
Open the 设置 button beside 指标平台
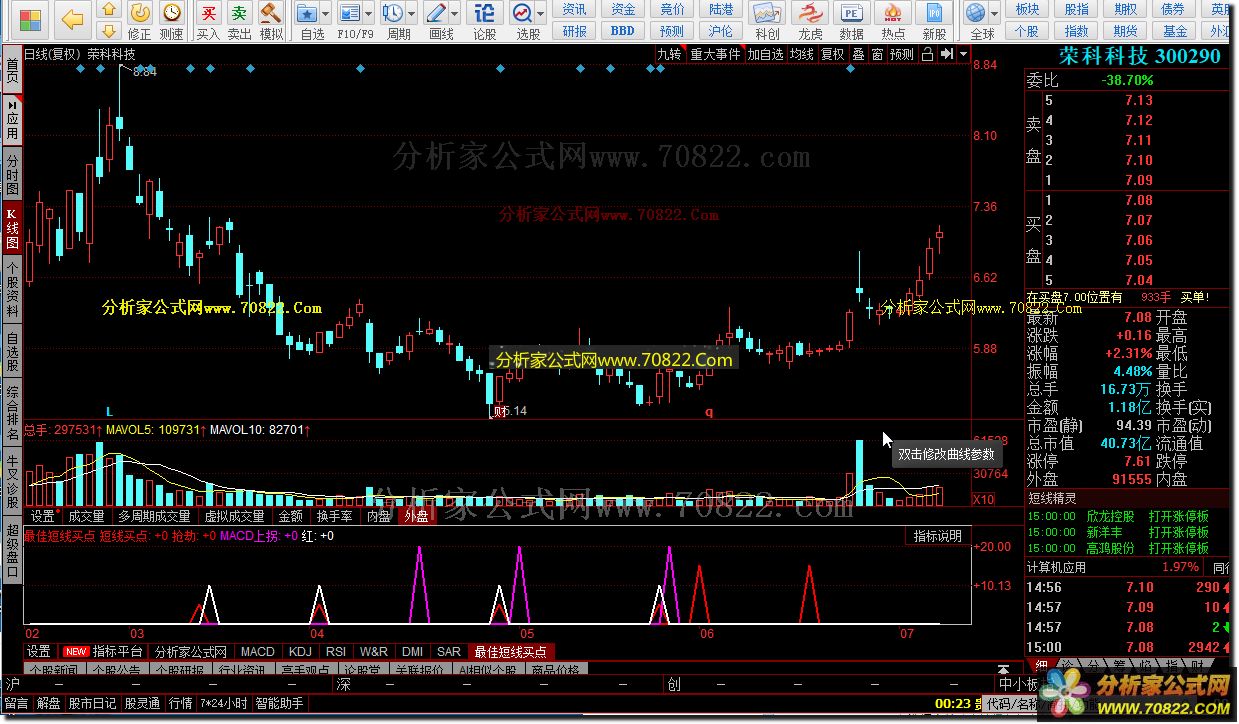[x=38, y=651]
